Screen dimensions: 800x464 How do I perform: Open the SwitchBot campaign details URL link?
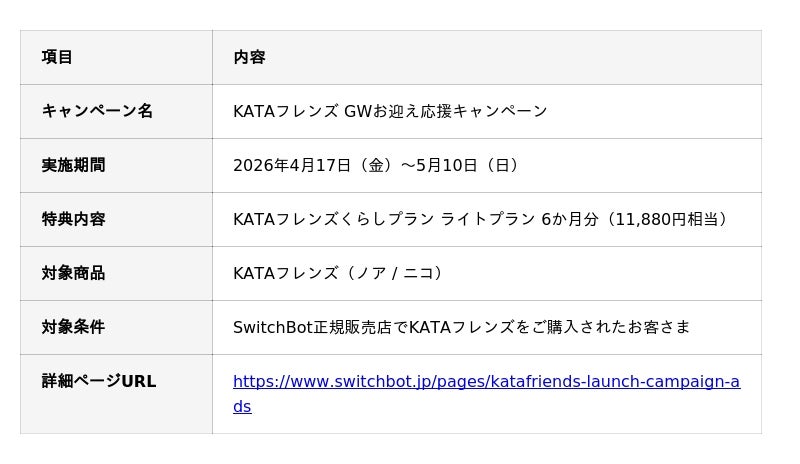click(x=486, y=381)
